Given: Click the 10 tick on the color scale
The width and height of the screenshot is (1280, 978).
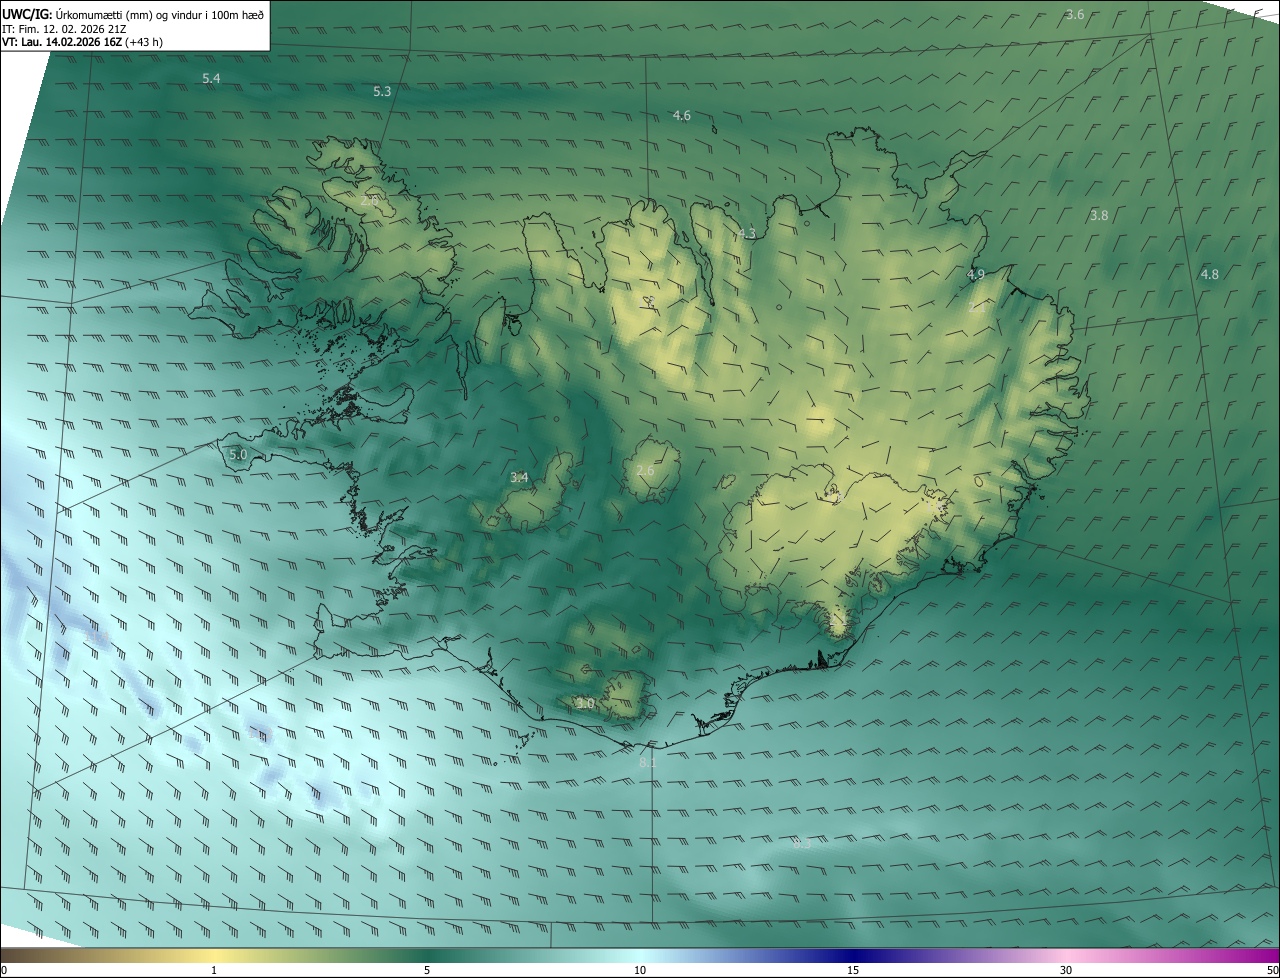Looking at the screenshot, I should pos(640,970).
